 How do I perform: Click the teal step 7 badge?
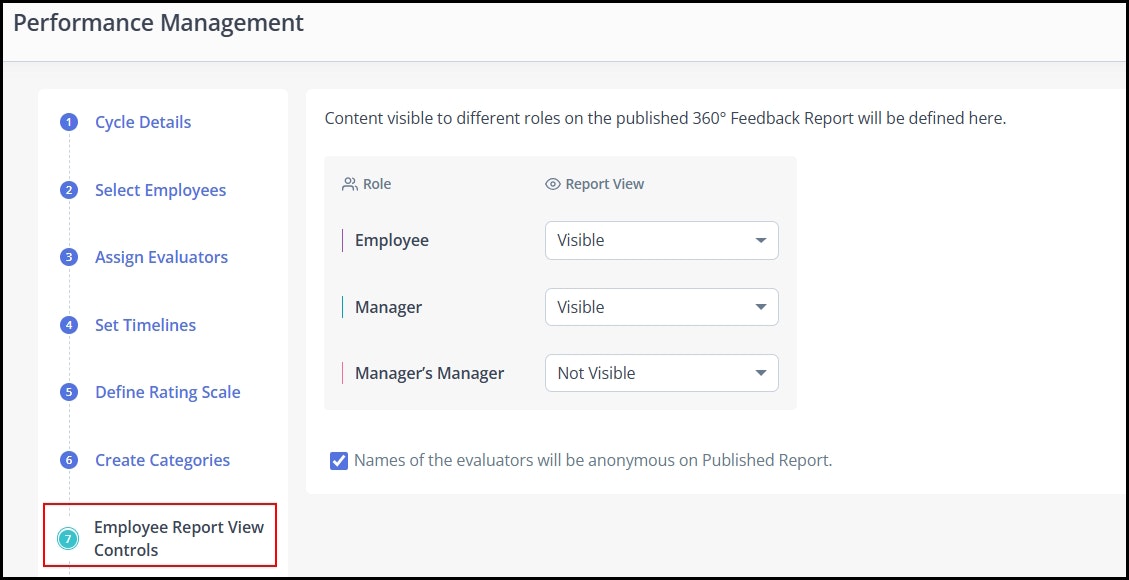68,538
